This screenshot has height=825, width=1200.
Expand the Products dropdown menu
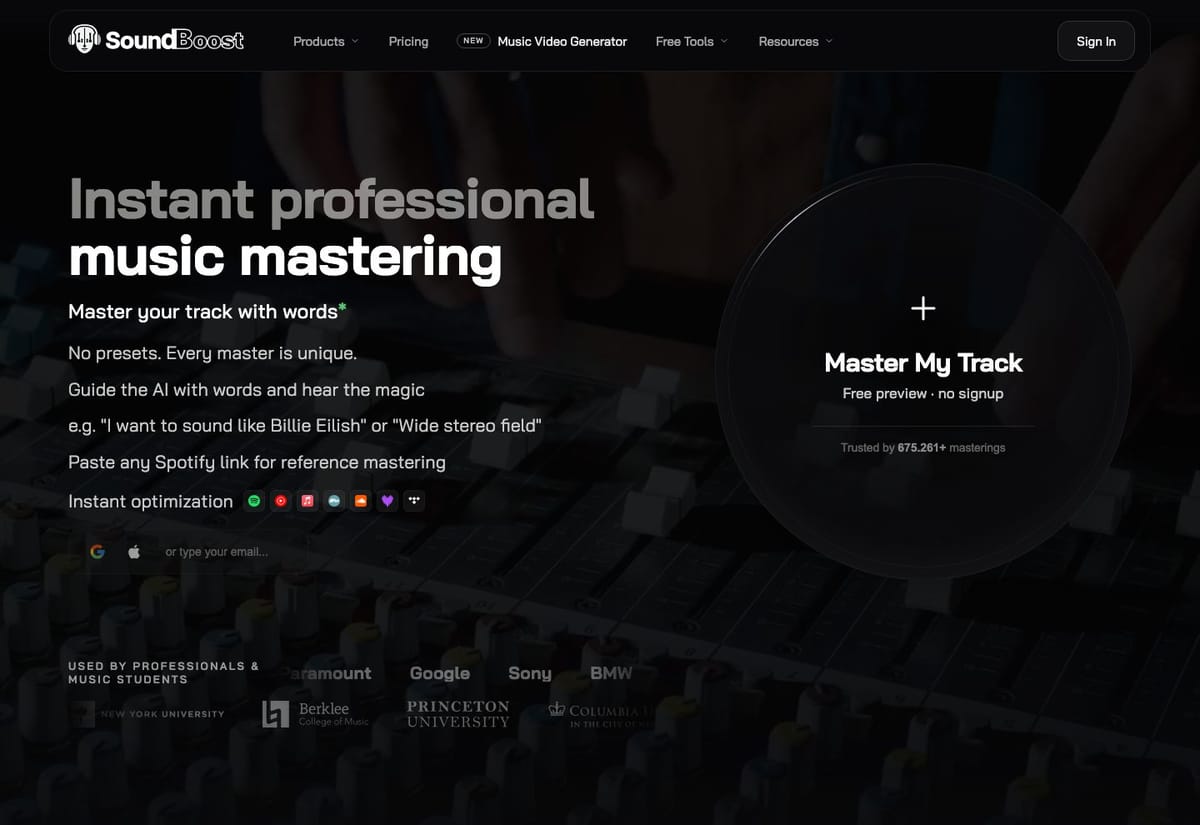click(x=326, y=41)
